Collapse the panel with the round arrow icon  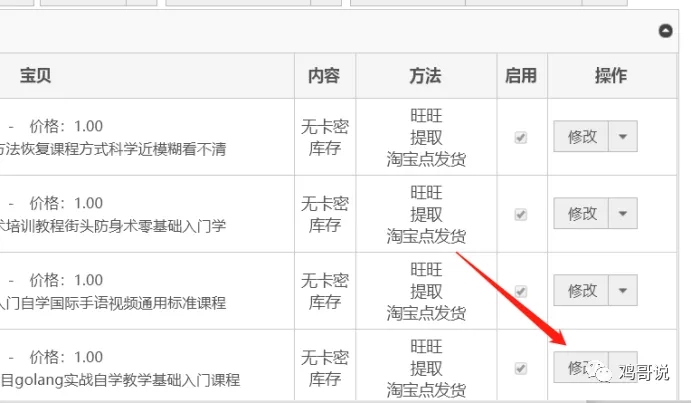(666, 31)
